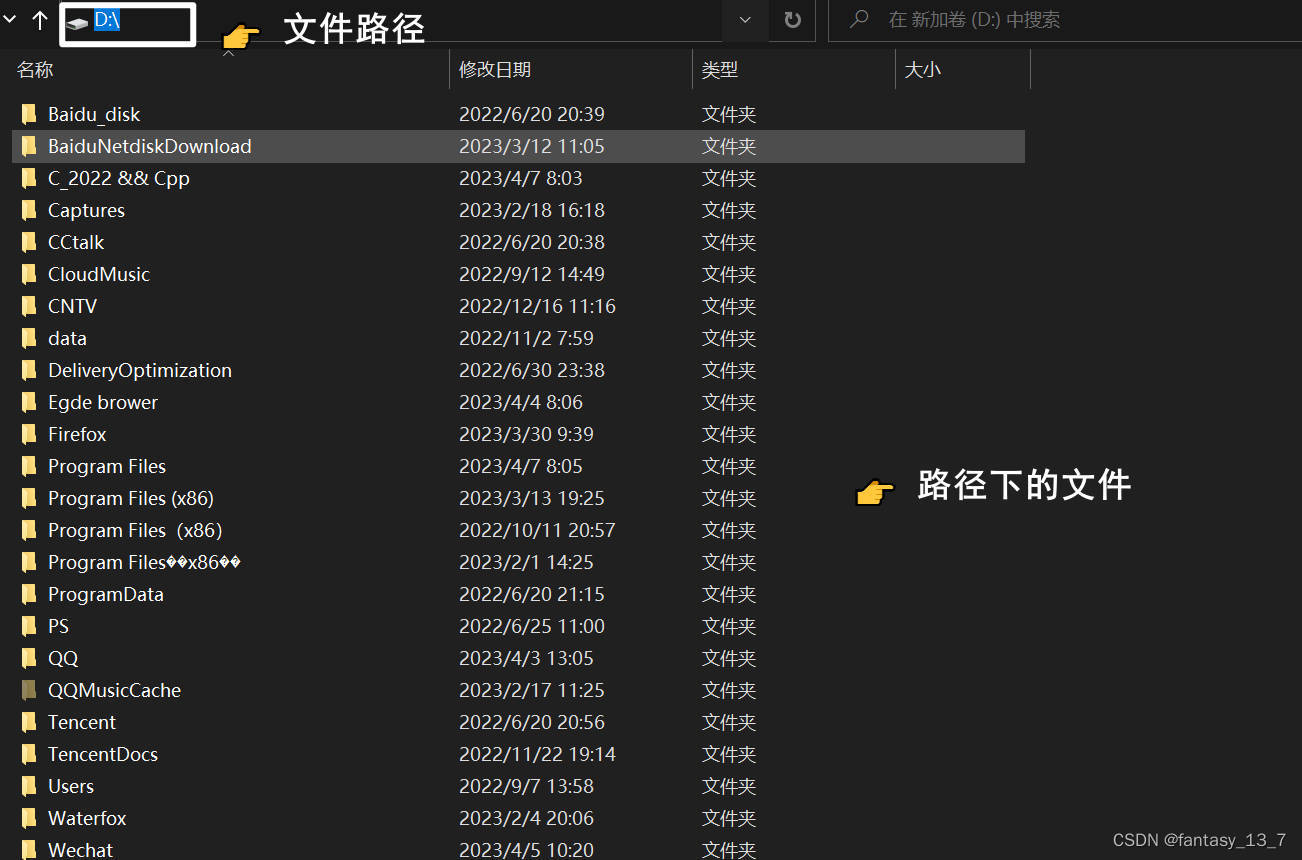The image size is (1302, 860).
Task: Click the Firefox folder icon
Action: pos(29,434)
